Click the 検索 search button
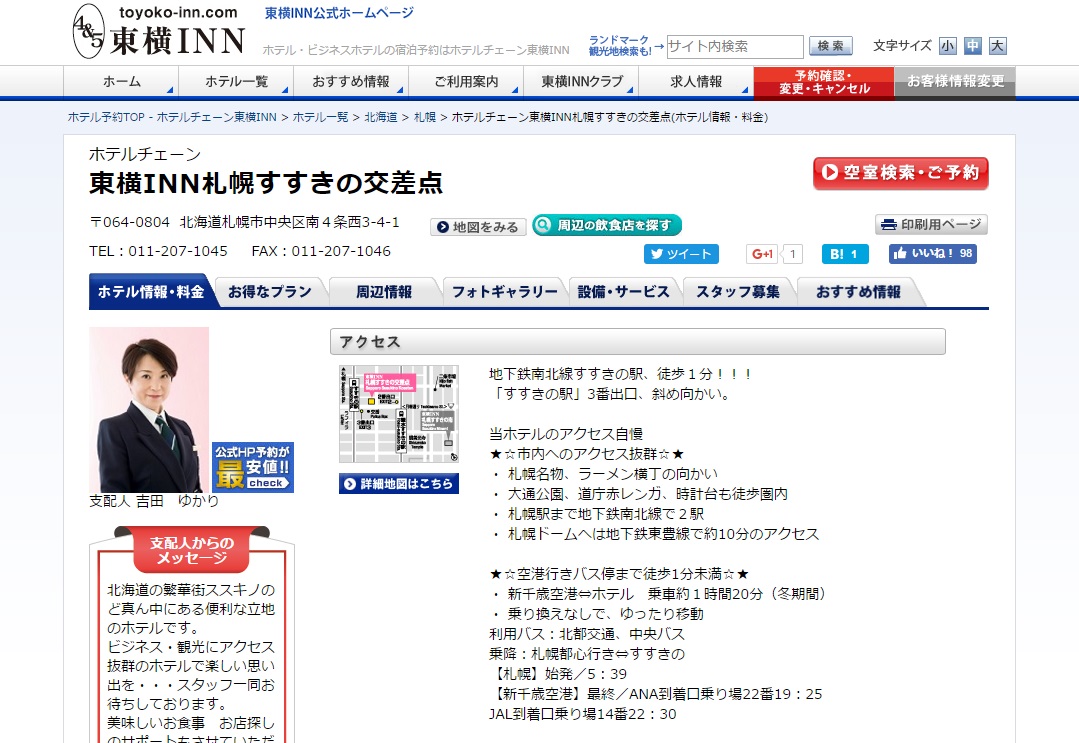The width and height of the screenshot is (1079, 743). pyautogui.click(x=831, y=46)
